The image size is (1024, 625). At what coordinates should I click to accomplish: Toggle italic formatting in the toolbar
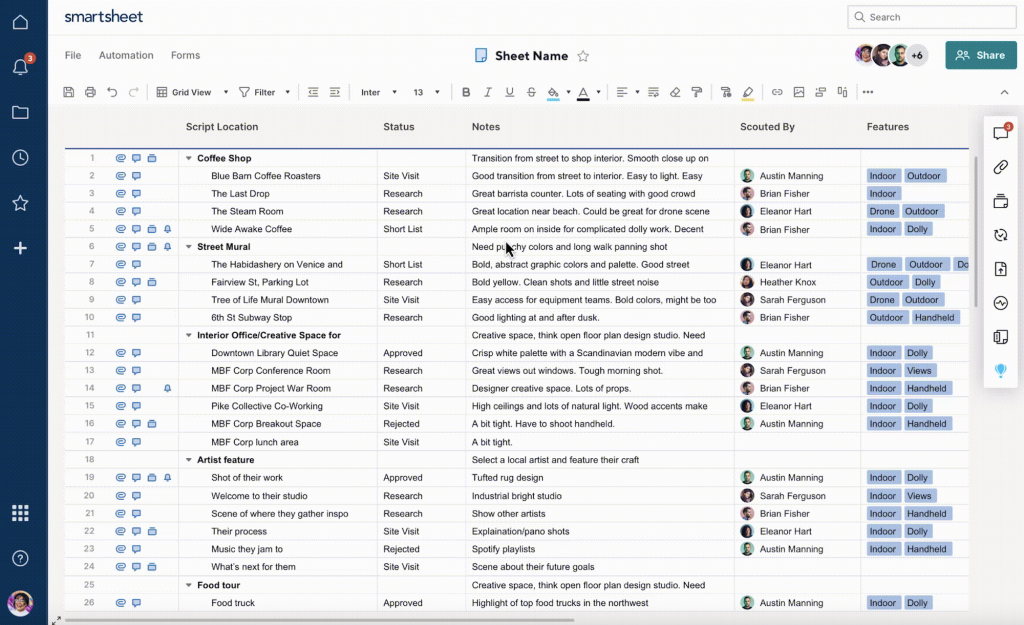(x=488, y=92)
